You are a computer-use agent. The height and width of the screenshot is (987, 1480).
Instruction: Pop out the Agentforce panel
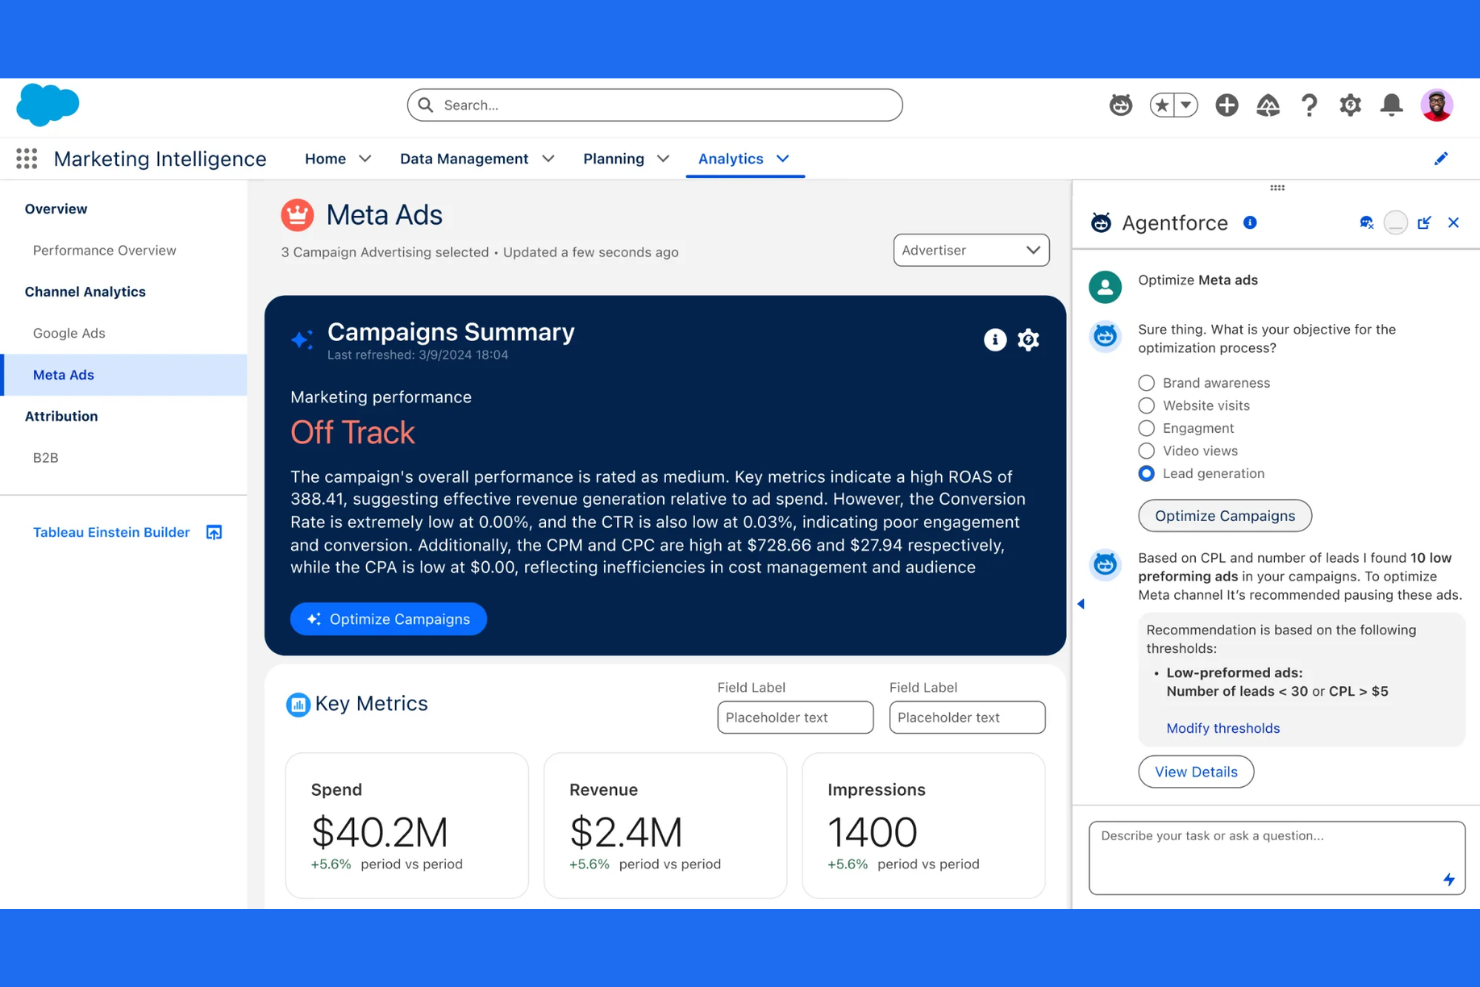coord(1424,223)
